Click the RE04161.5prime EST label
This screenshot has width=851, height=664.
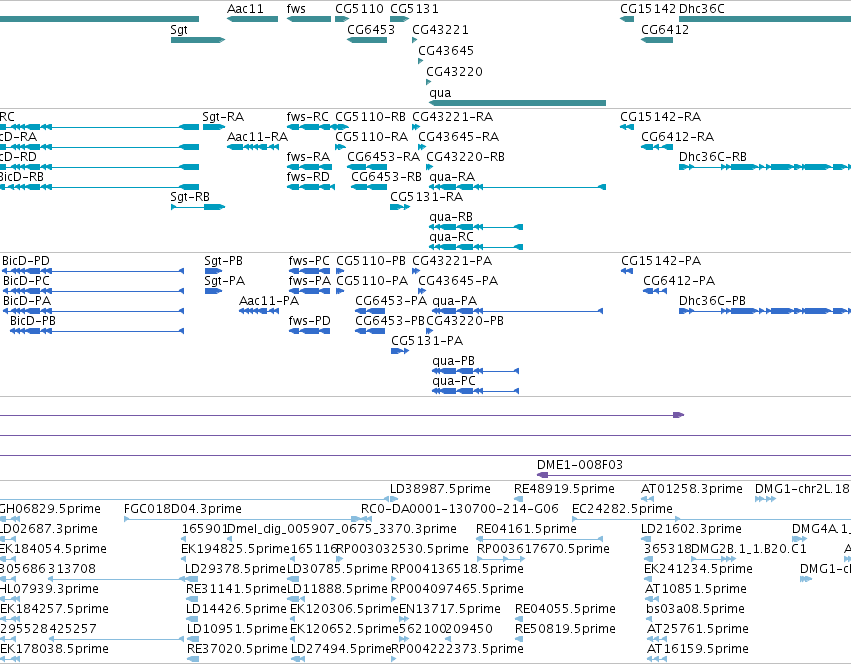[526, 529]
